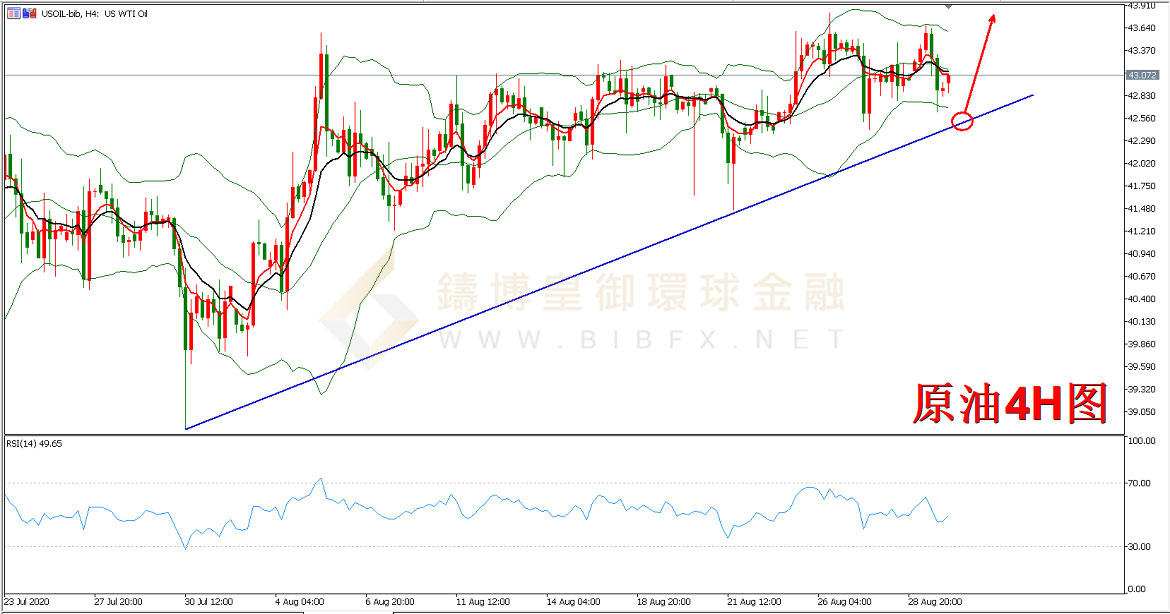The image size is (1170, 614).
Task: Click the chart shift triangle marker at top
Action: [x=948, y=6]
